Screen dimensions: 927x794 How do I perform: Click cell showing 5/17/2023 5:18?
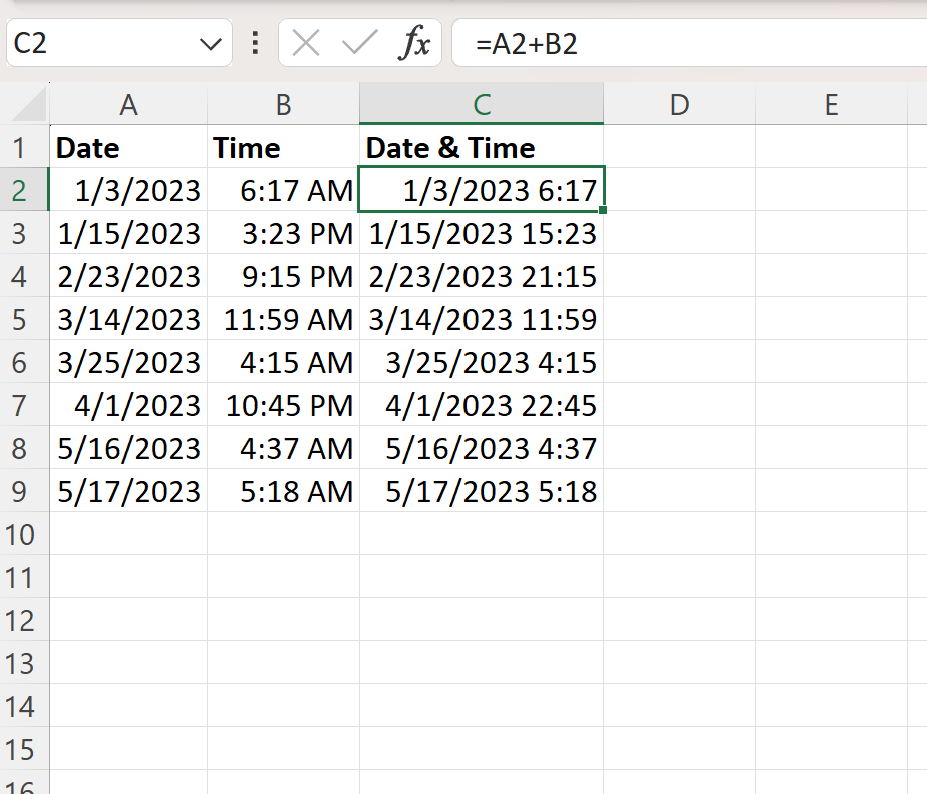pyautogui.click(x=481, y=491)
